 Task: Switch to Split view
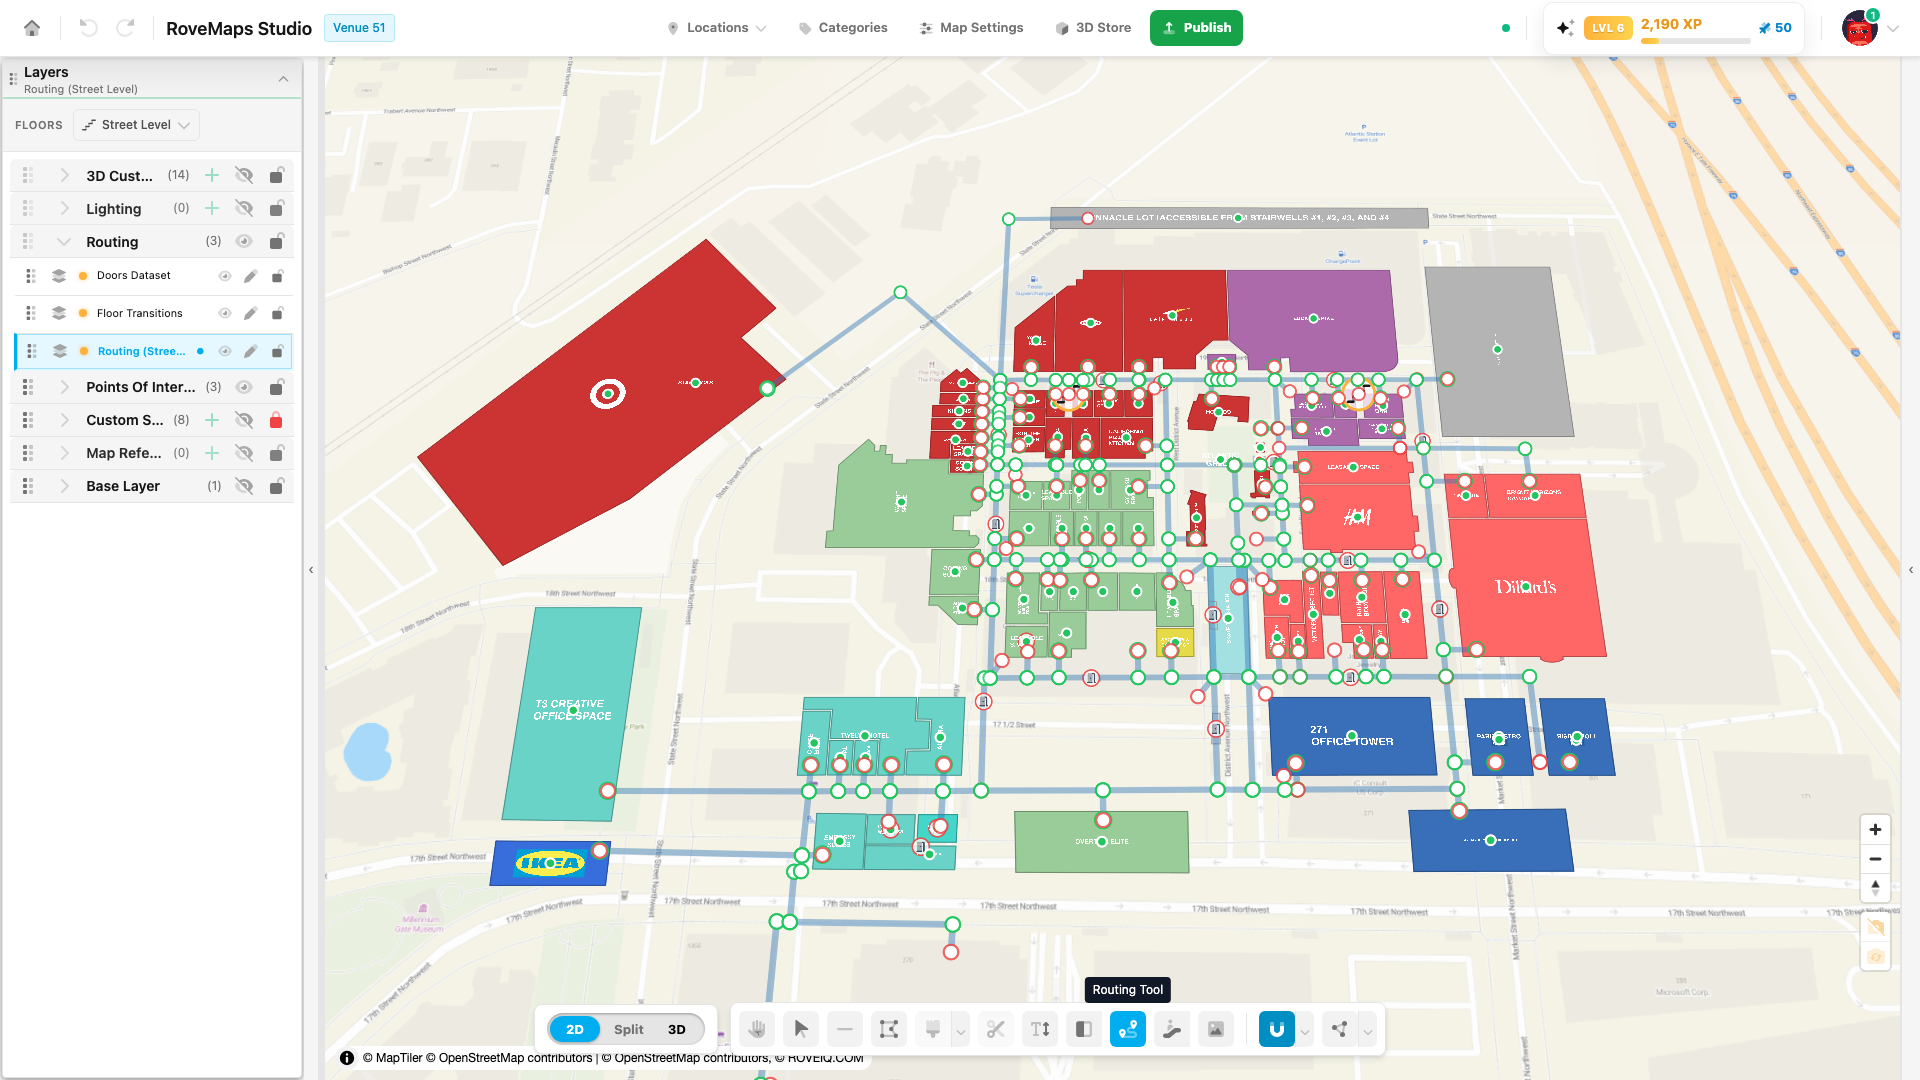(629, 1029)
